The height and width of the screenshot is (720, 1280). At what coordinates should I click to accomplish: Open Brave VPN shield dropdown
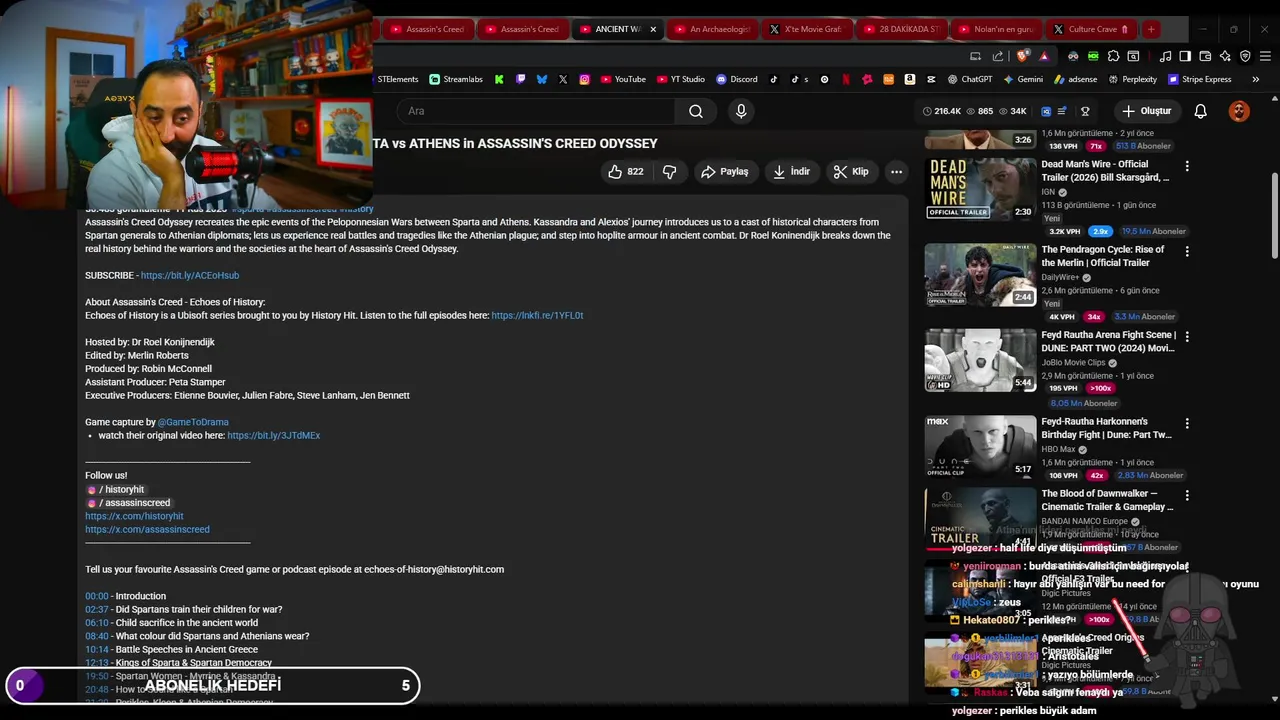click(x=1245, y=56)
